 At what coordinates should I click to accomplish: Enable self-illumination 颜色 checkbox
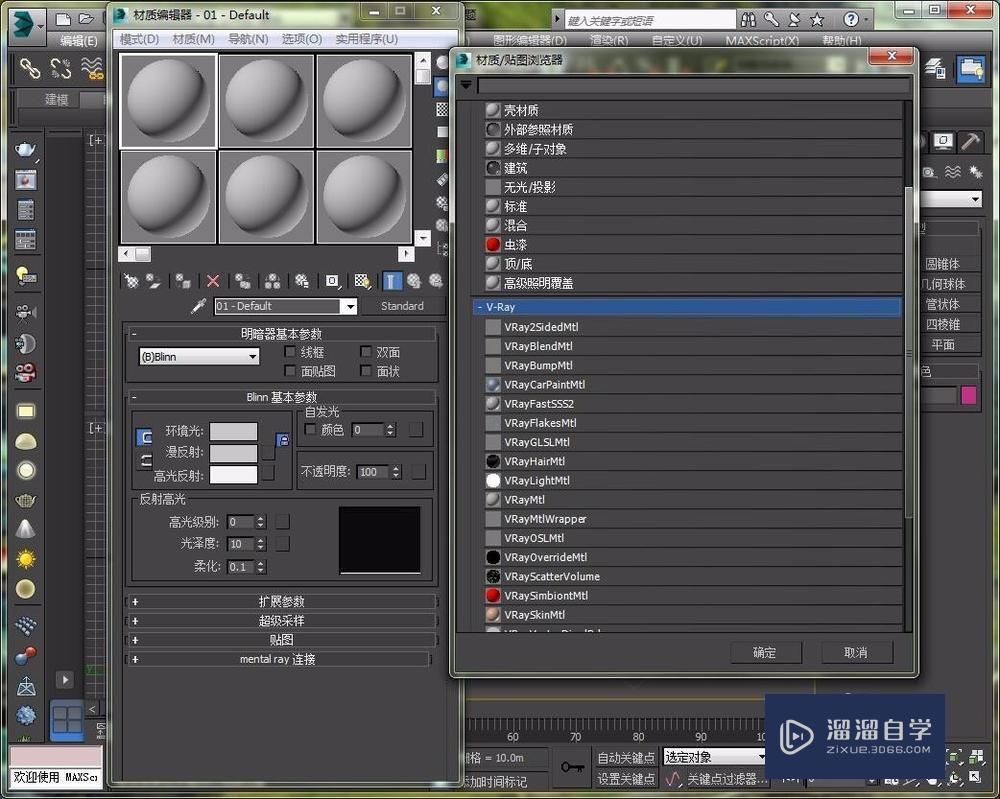[x=311, y=429]
